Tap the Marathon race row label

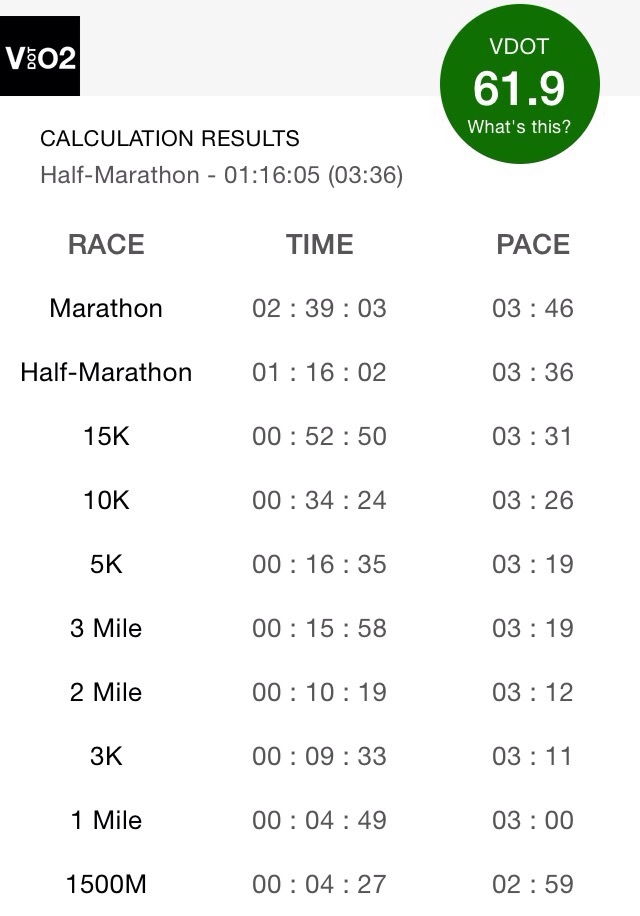pyautogui.click(x=106, y=308)
